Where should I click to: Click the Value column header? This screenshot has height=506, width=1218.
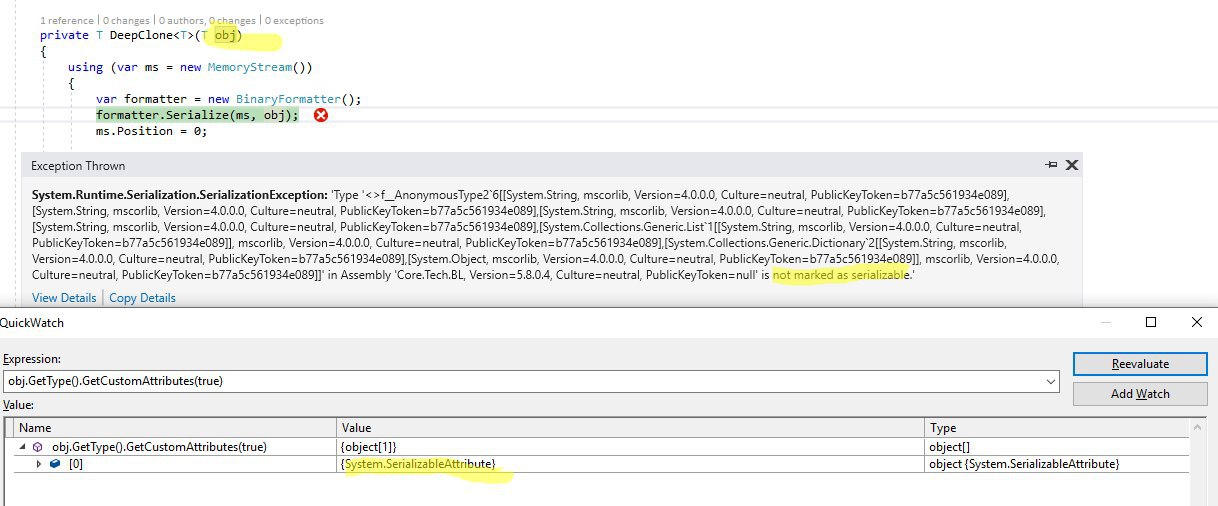pyautogui.click(x=631, y=428)
